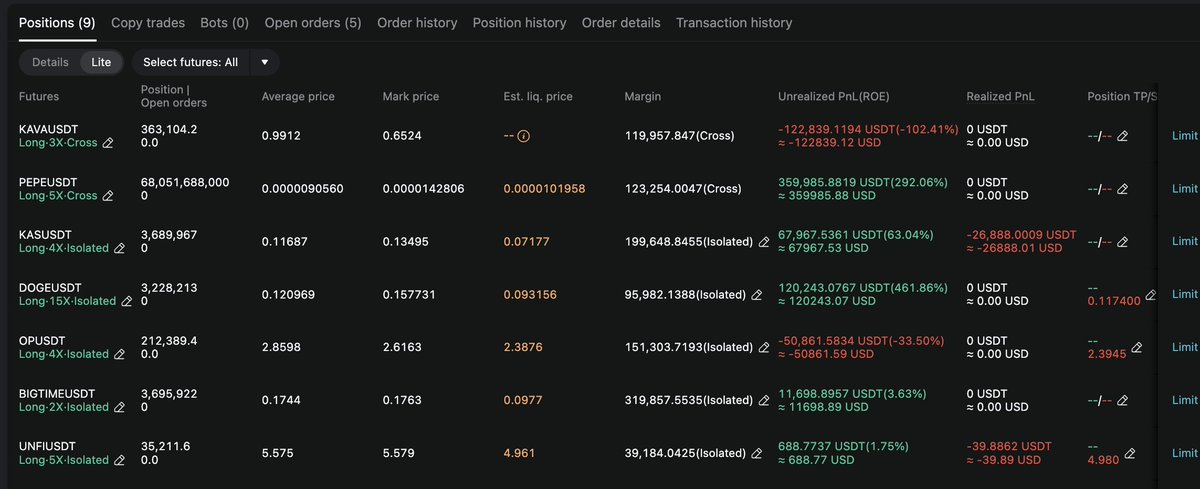Open the Positions (9) tab

(x=57, y=22)
